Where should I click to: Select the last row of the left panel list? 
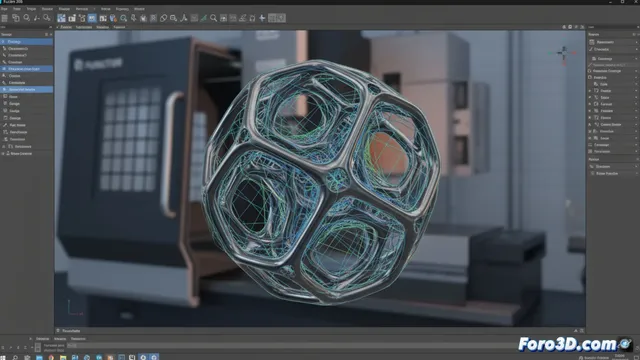coord(27,153)
